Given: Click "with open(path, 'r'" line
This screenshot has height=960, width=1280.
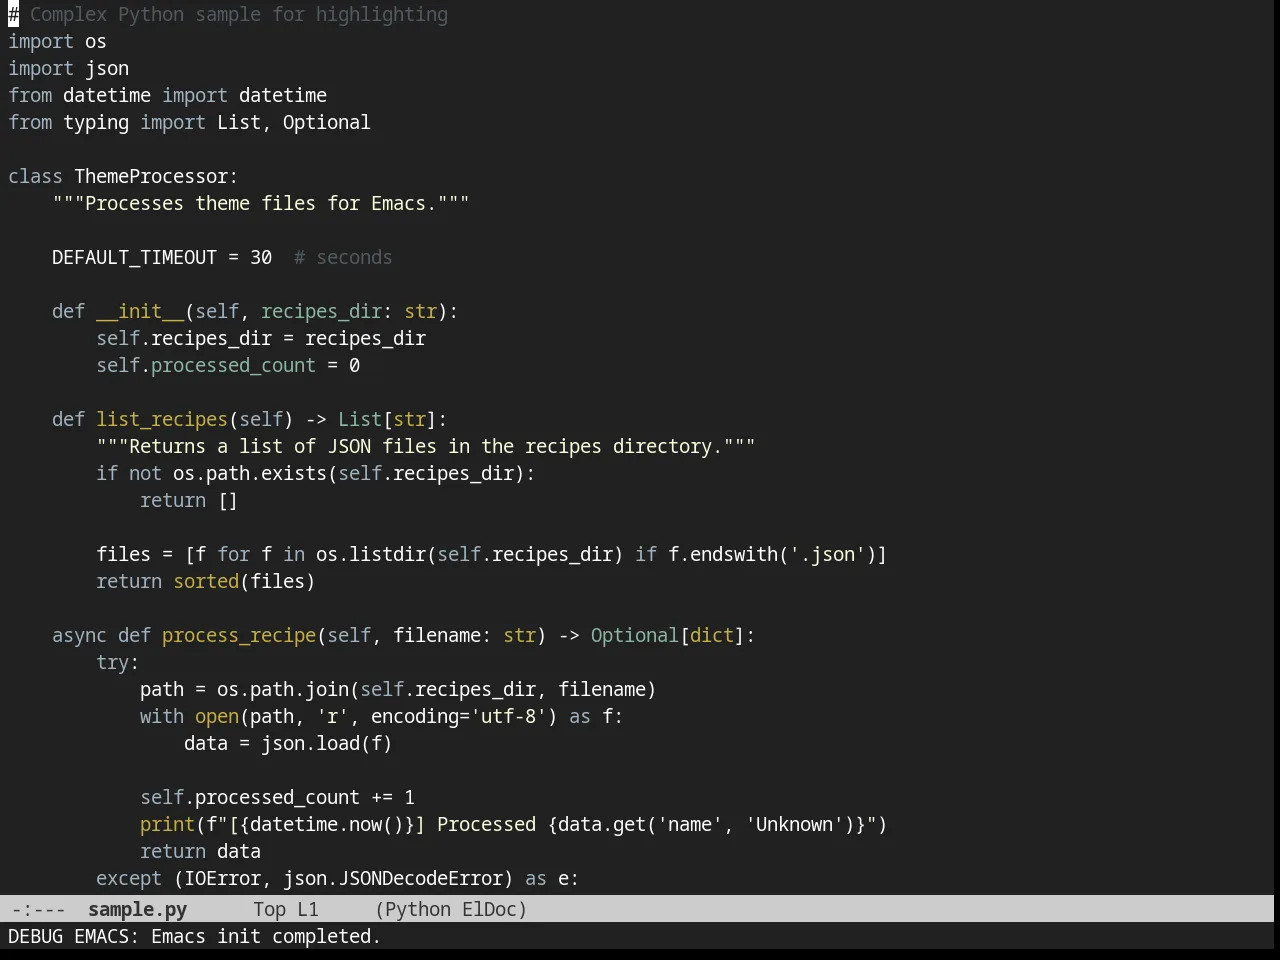Looking at the screenshot, I should 382,717.
